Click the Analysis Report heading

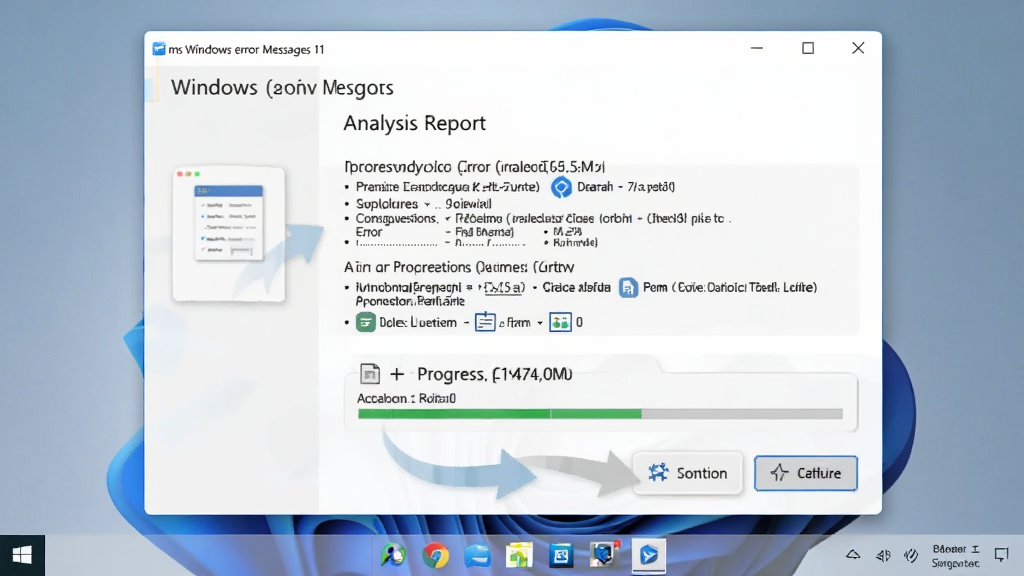tap(415, 123)
